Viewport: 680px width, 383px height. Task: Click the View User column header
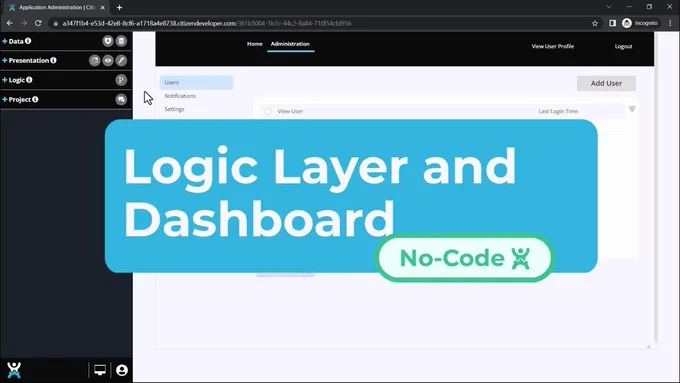(x=290, y=111)
